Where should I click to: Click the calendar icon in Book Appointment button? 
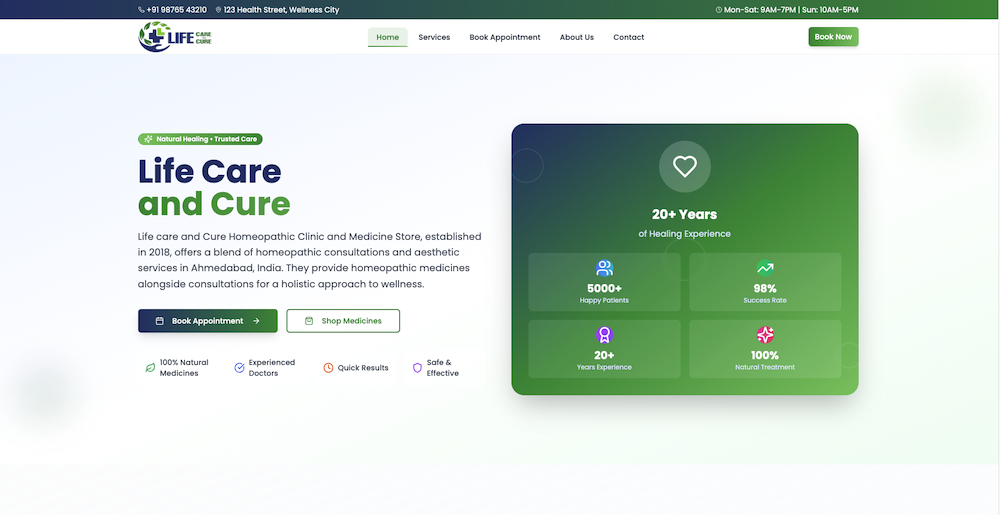click(160, 321)
